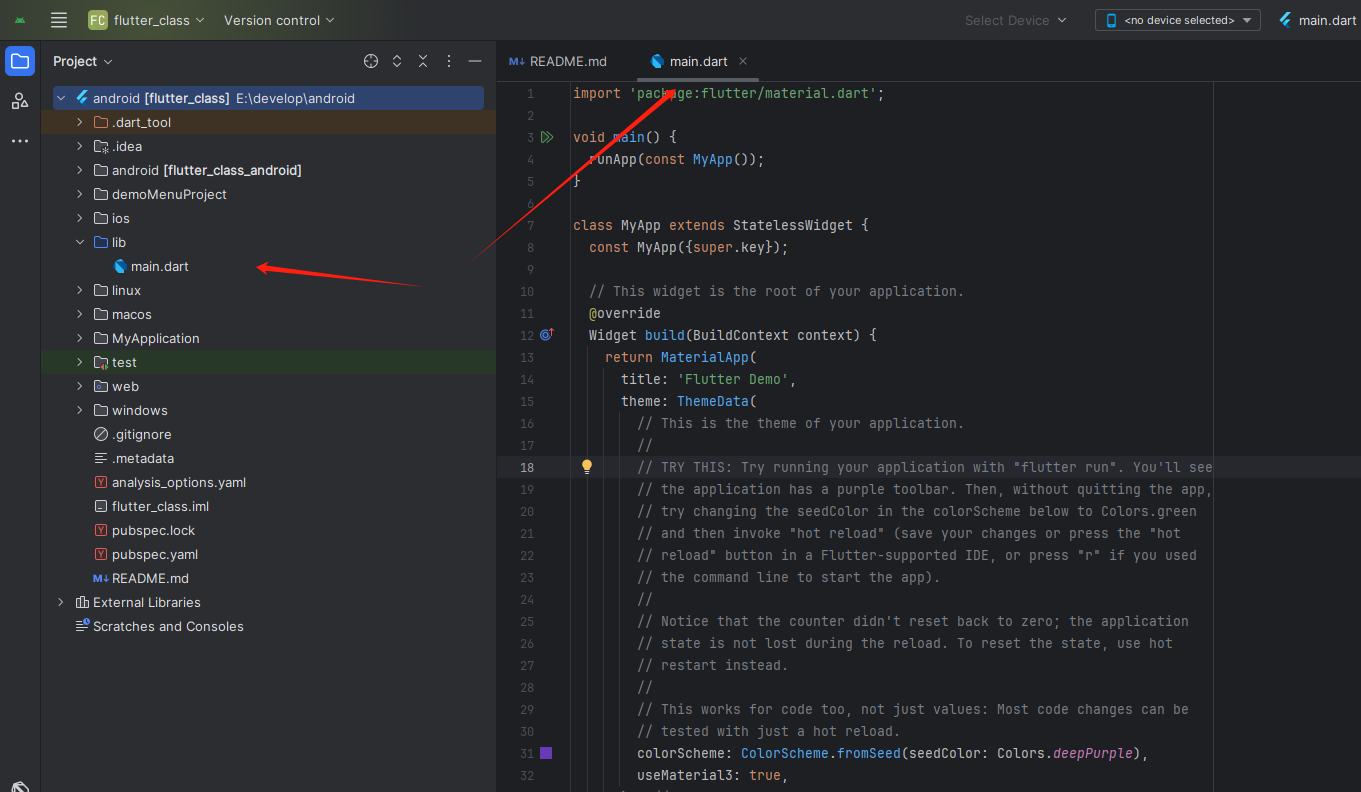
Task: Hide the Project panel with minimize icon
Action: [475, 61]
